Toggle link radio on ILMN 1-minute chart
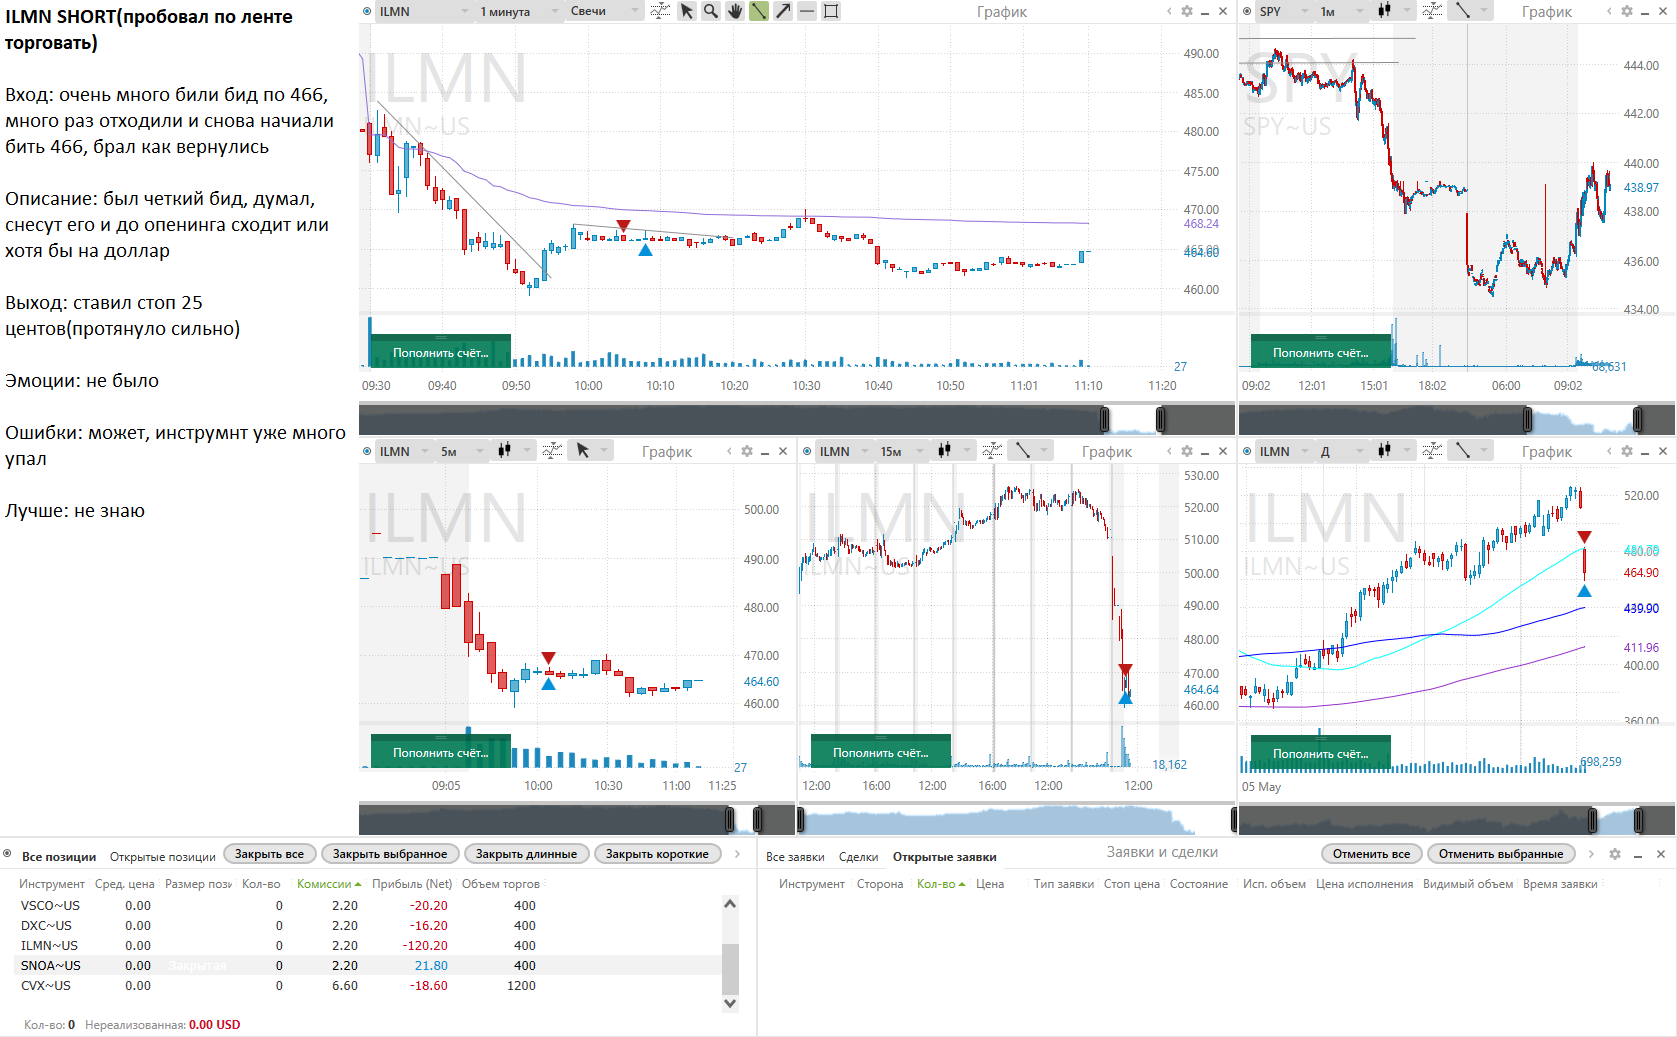 coord(367,11)
